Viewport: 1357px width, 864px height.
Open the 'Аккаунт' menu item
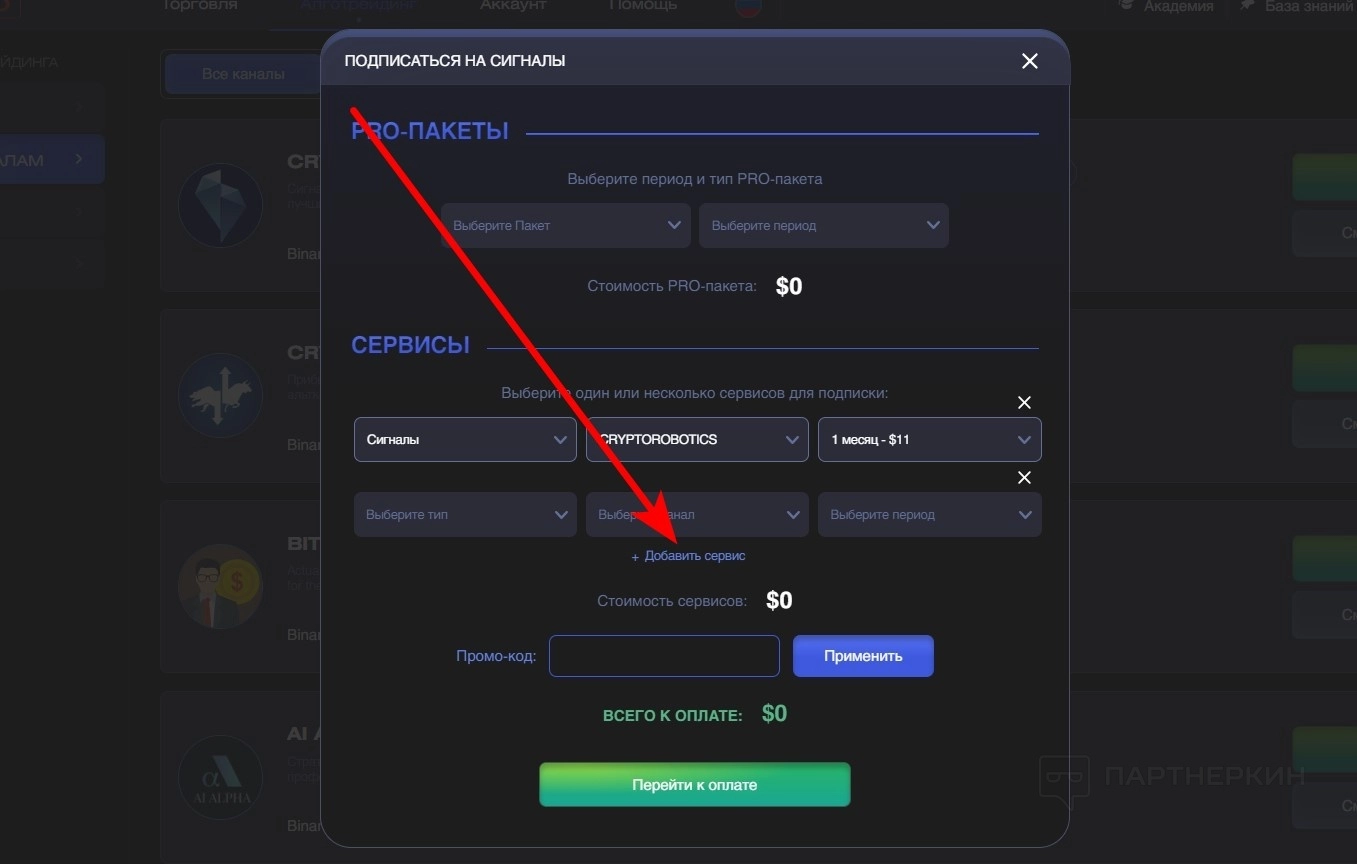[x=513, y=6]
